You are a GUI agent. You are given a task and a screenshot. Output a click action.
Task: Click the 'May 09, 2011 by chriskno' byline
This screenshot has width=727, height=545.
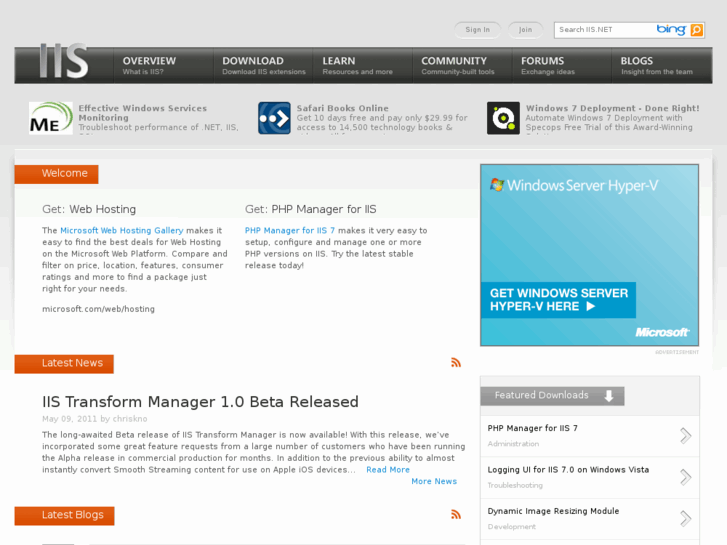click(95, 419)
